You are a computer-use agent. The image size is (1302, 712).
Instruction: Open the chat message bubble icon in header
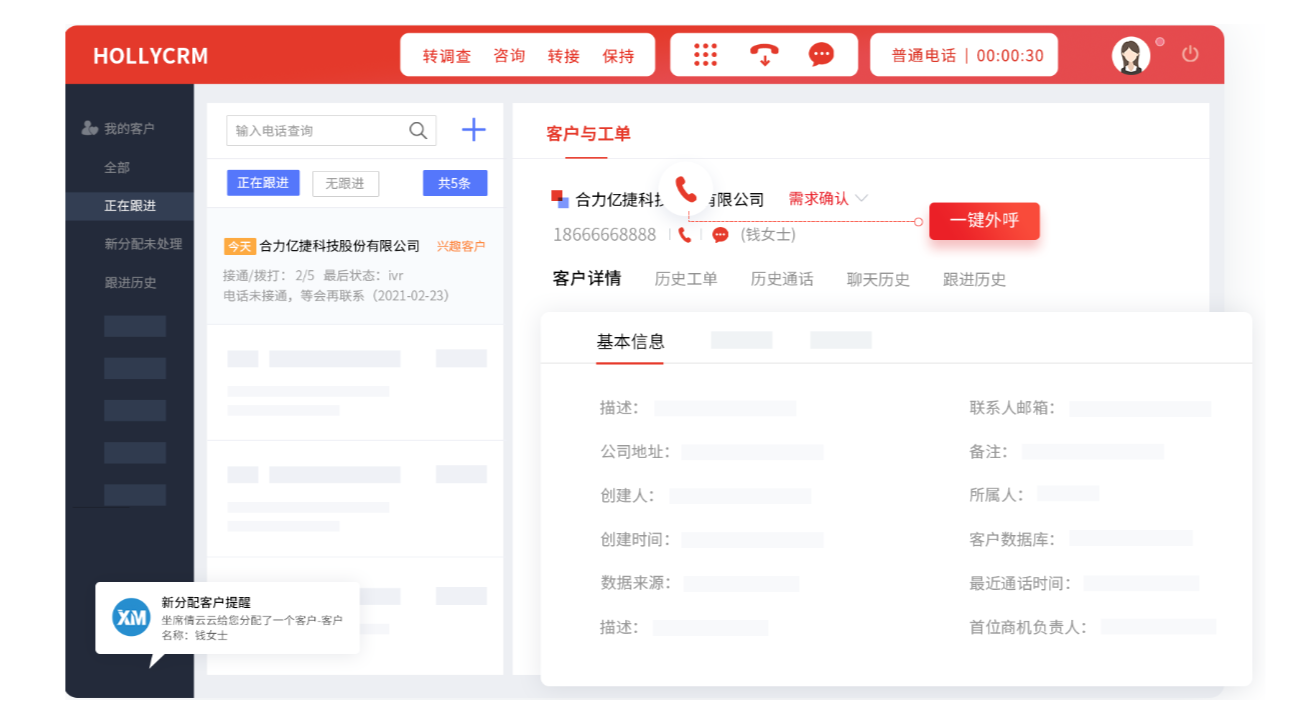point(822,55)
